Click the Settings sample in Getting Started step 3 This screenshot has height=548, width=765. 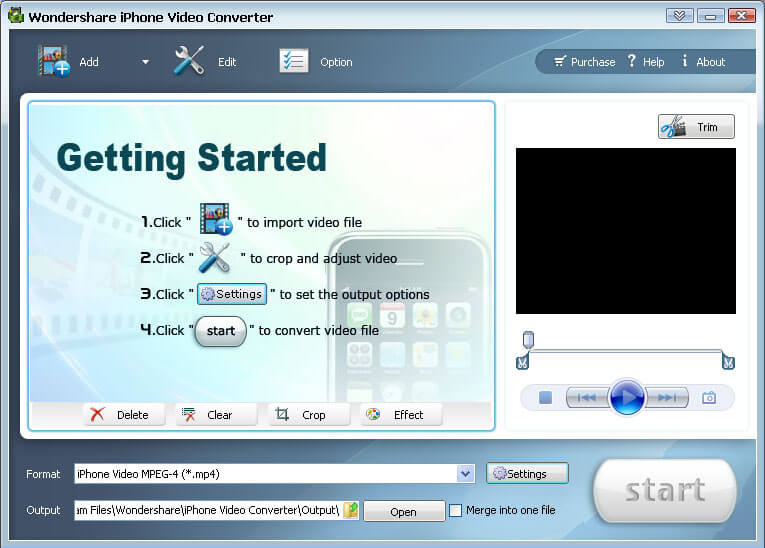click(232, 294)
